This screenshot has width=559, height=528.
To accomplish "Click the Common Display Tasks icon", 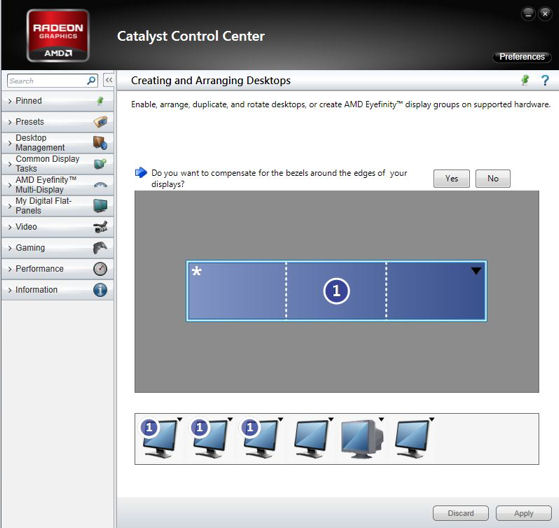I will click(100, 164).
